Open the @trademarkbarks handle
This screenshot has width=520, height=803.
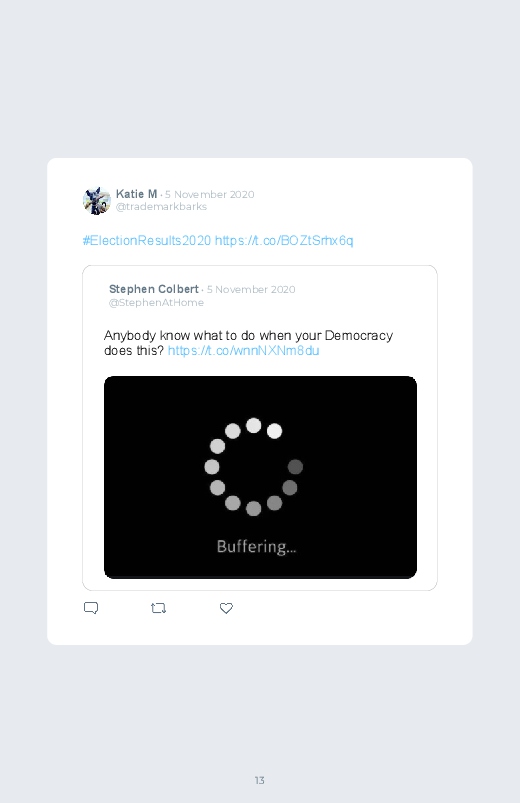tap(161, 206)
